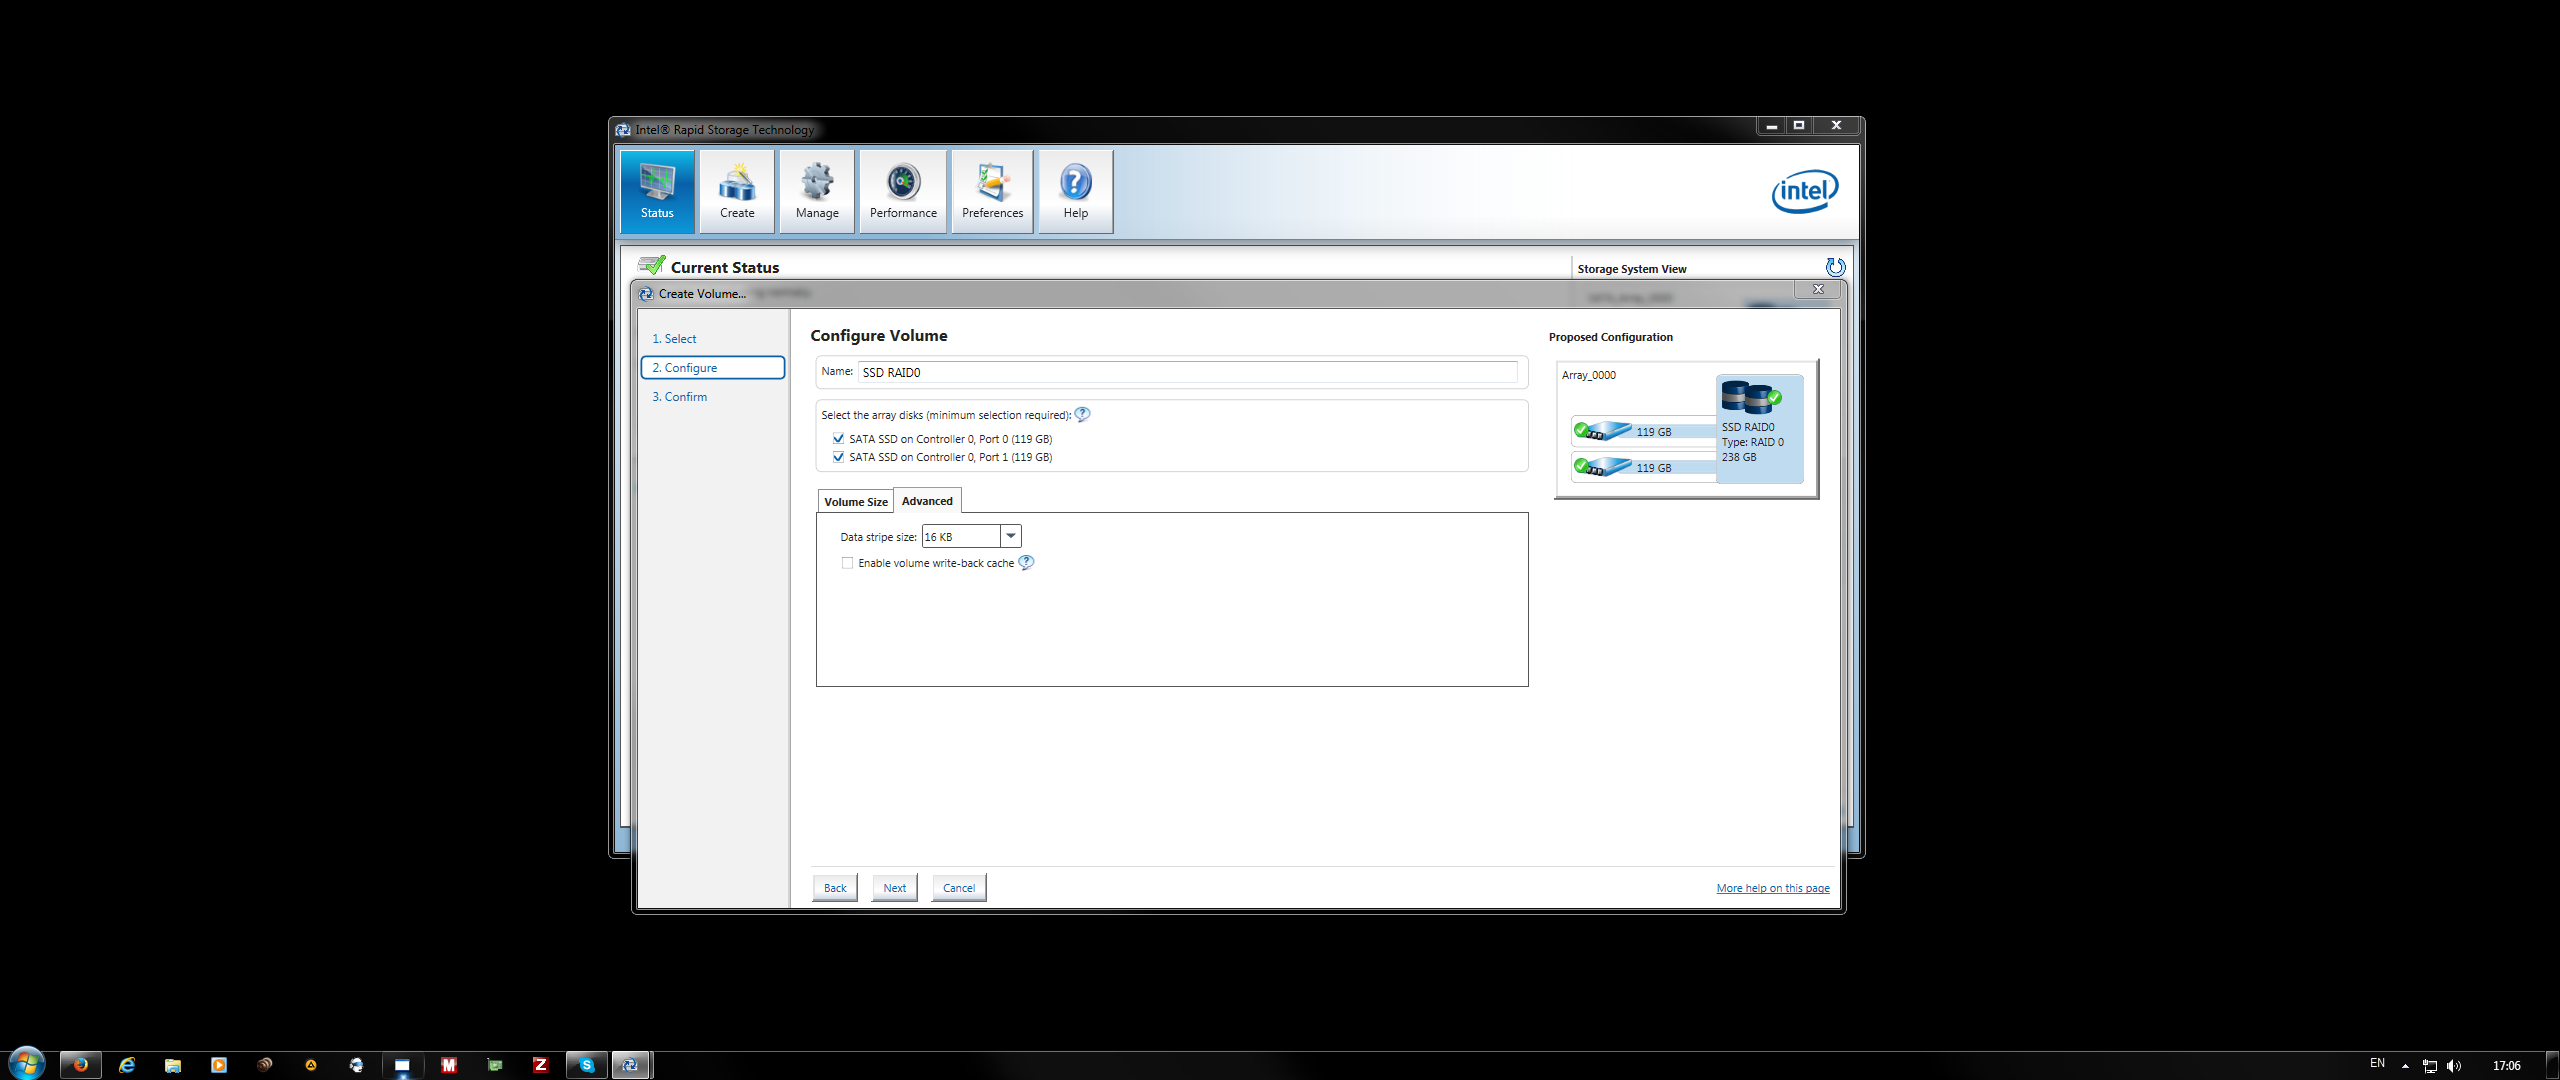Viewport: 2560px width, 1080px height.
Task: Click the volume speaker icon in system tray
Action: 2454,1066
